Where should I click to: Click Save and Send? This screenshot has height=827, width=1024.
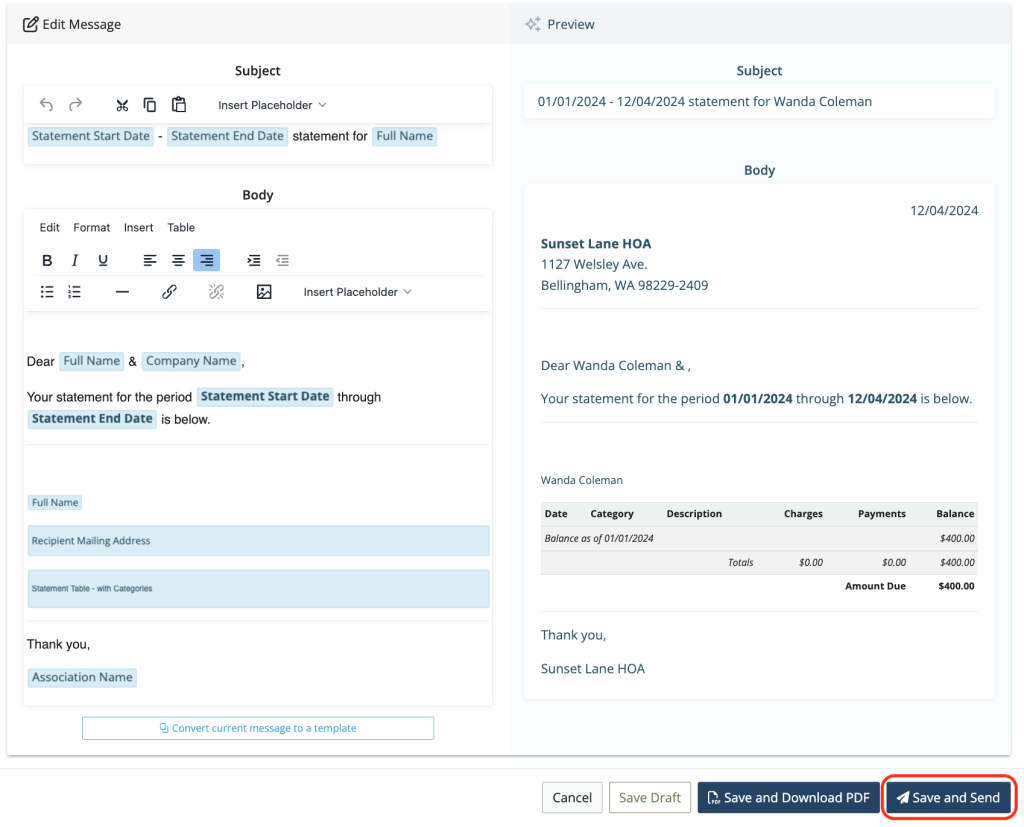pos(949,797)
